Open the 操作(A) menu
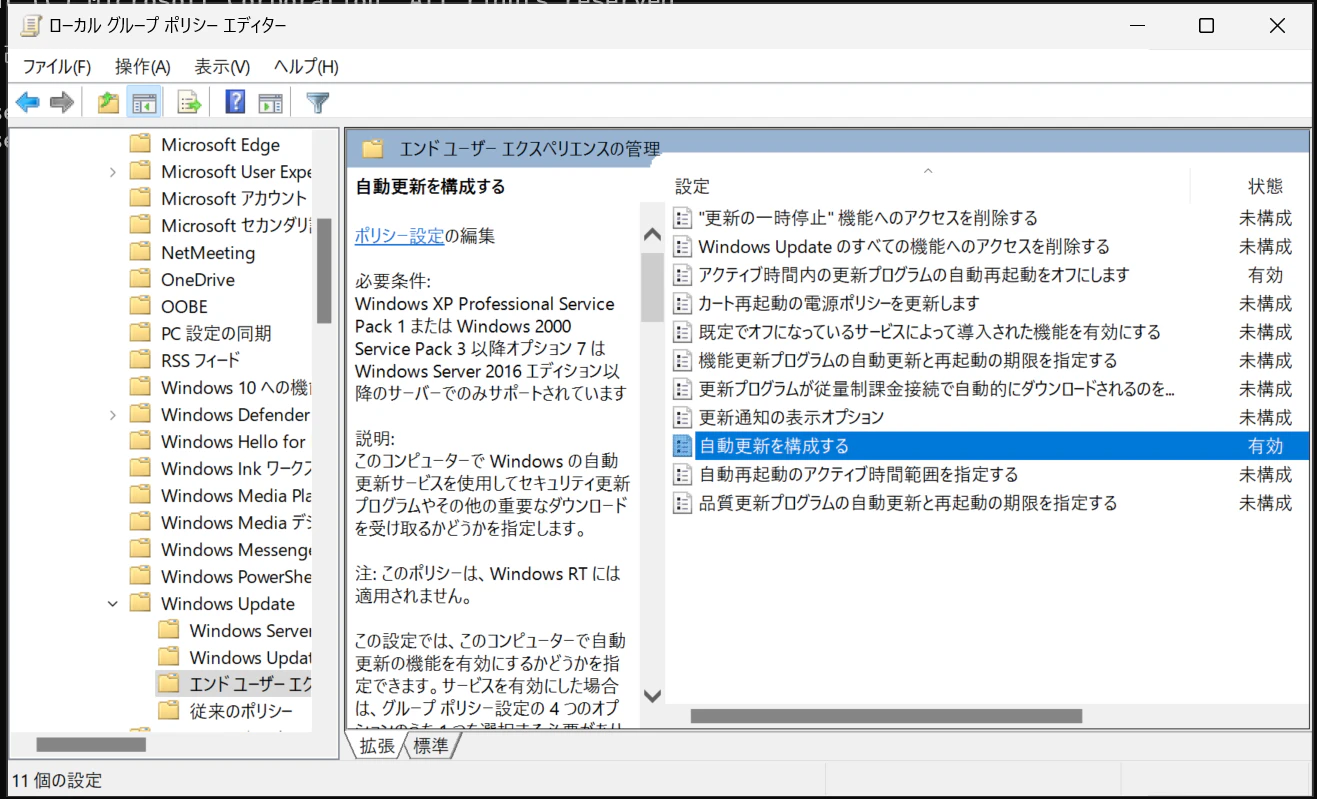The image size is (1317, 799). pos(143,67)
